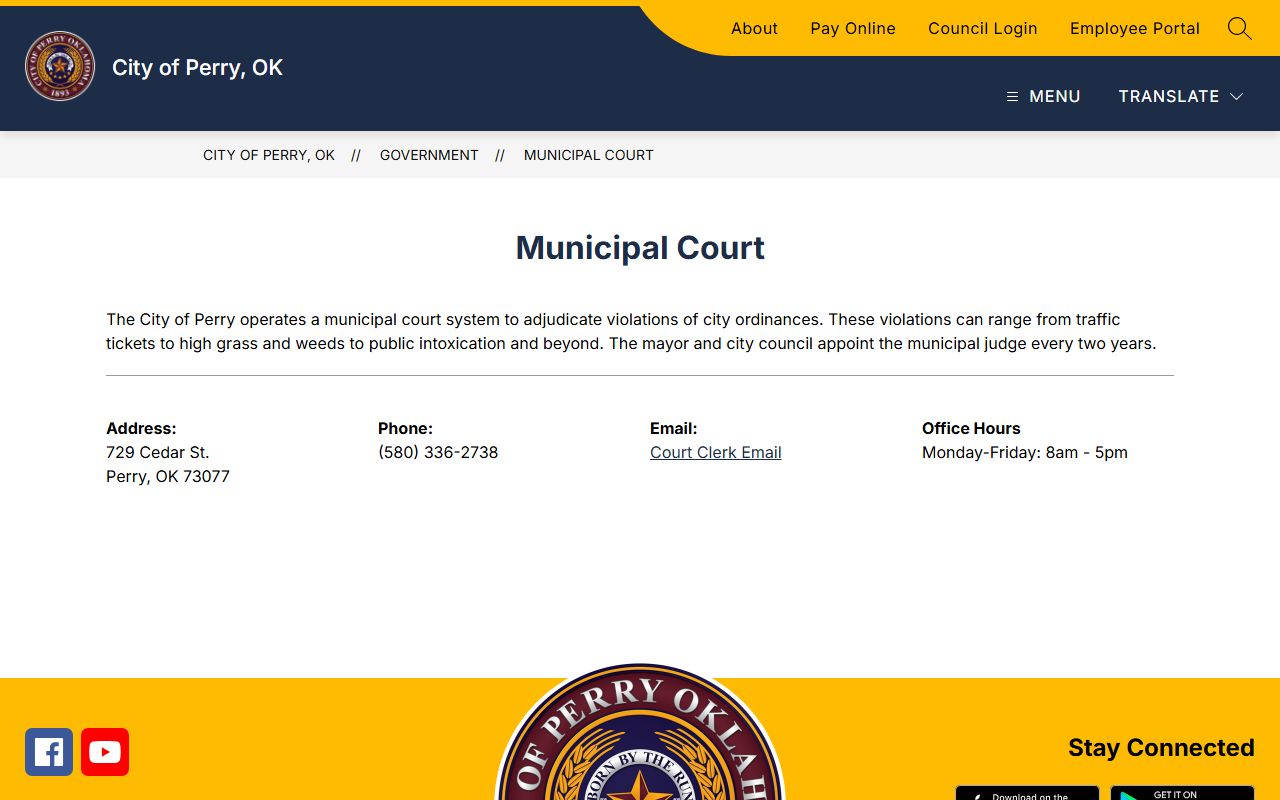Viewport: 1280px width, 800px height.
Task: Open the search magnifier icon
Action: (1239, 28)
